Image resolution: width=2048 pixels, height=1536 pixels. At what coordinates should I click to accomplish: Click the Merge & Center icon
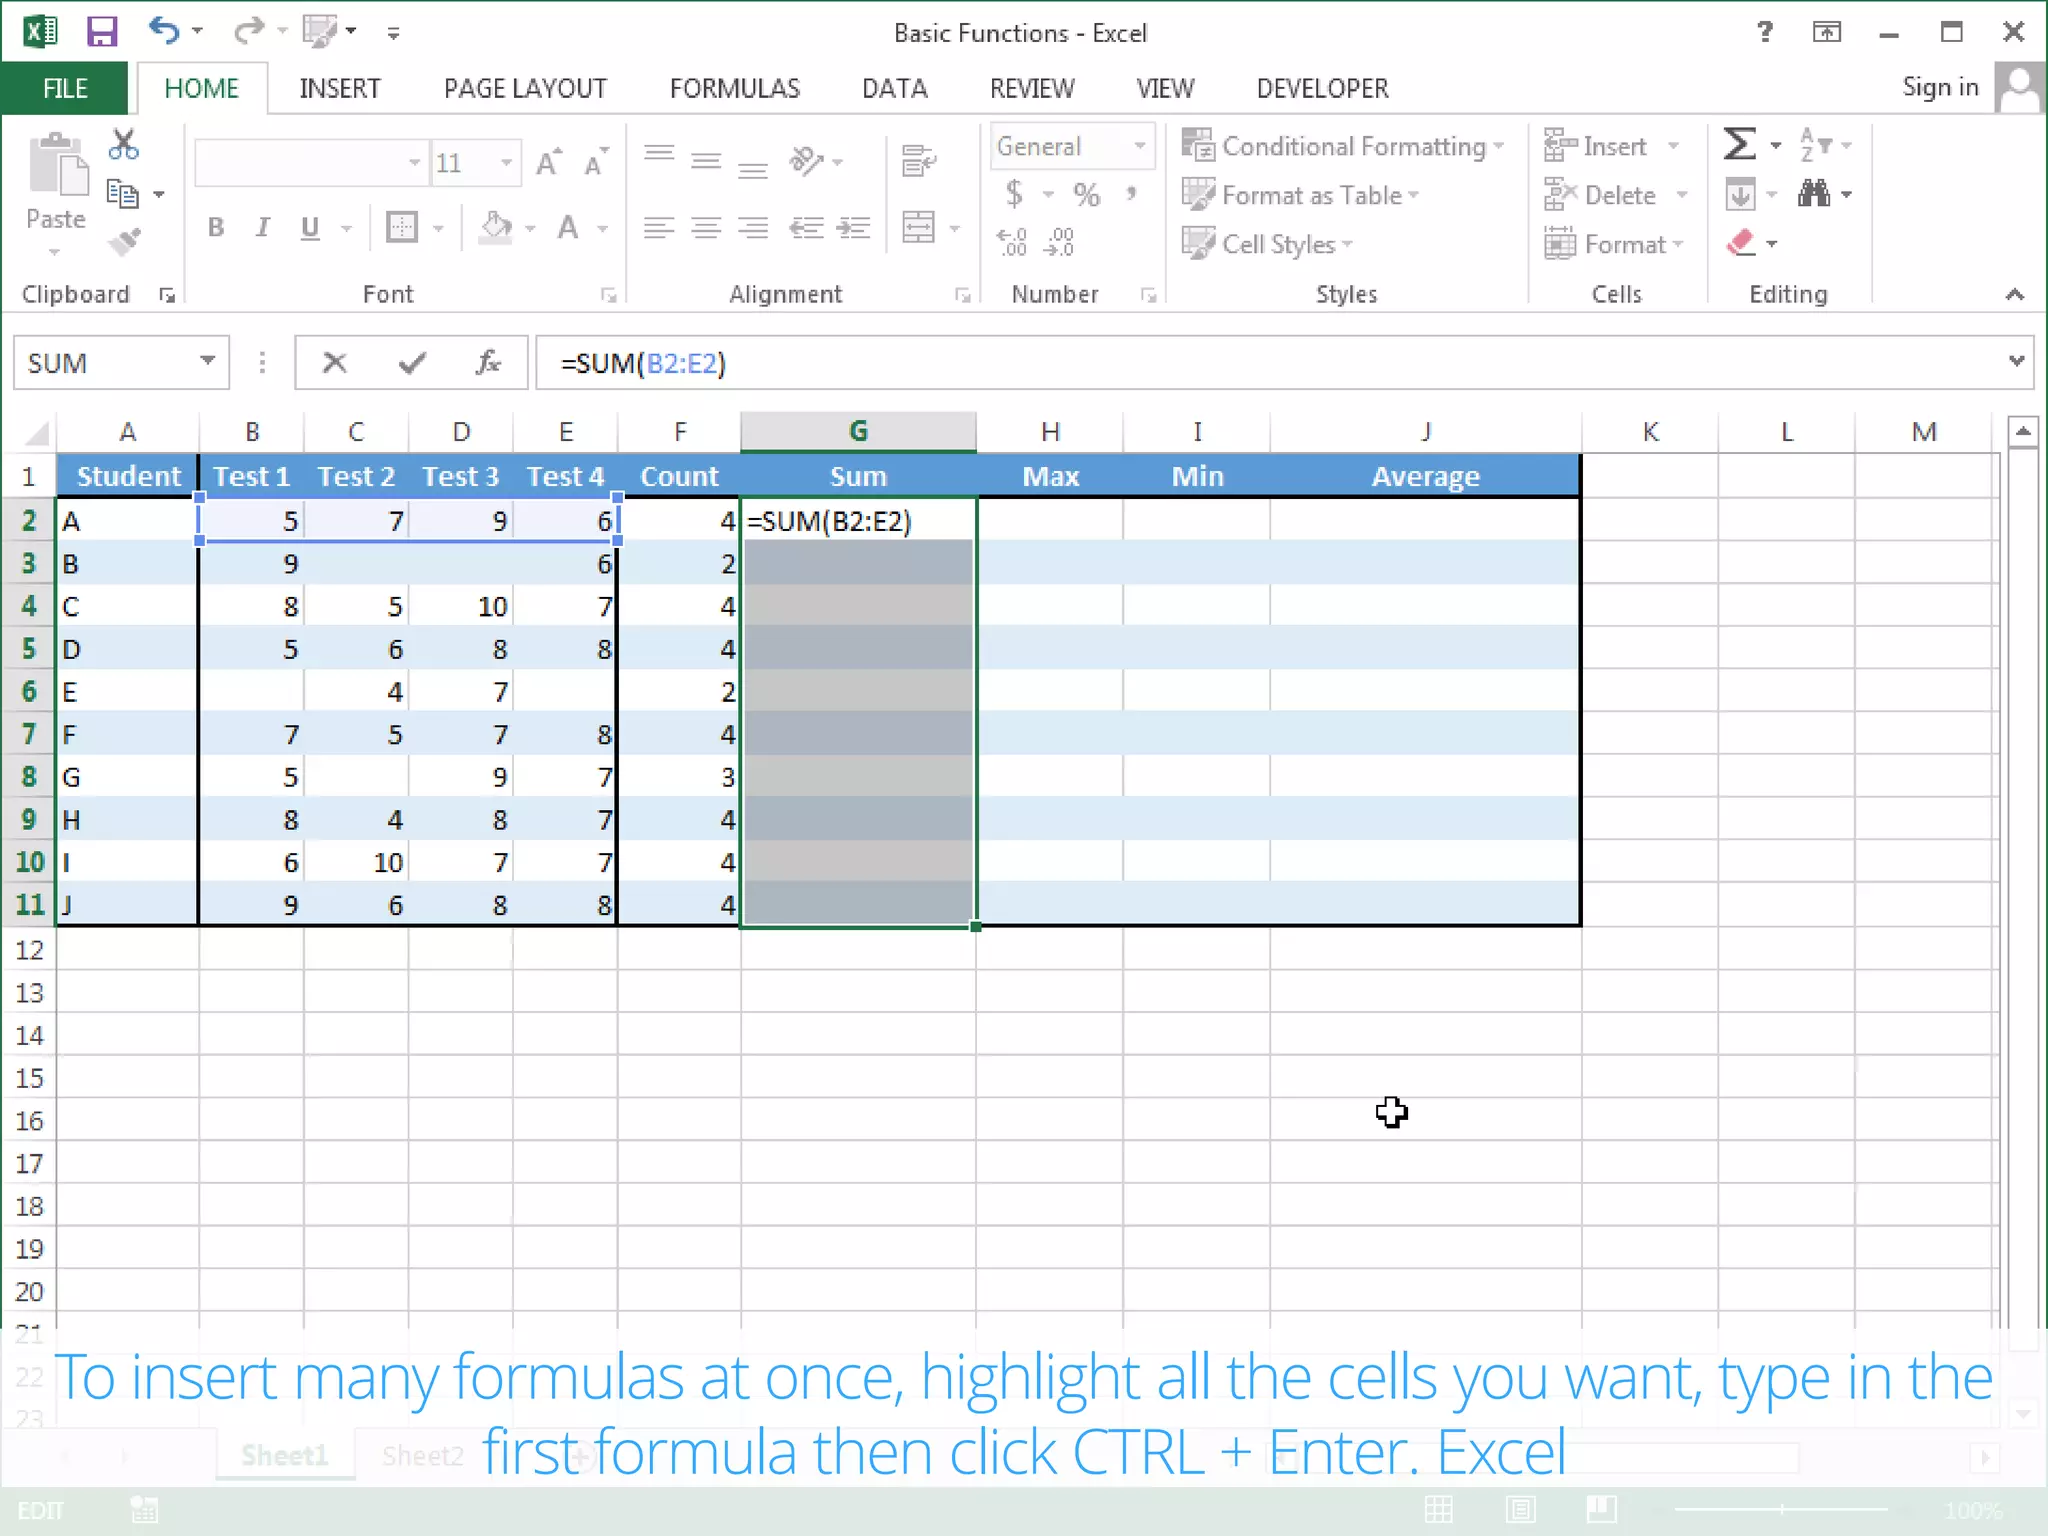(918, 227)
